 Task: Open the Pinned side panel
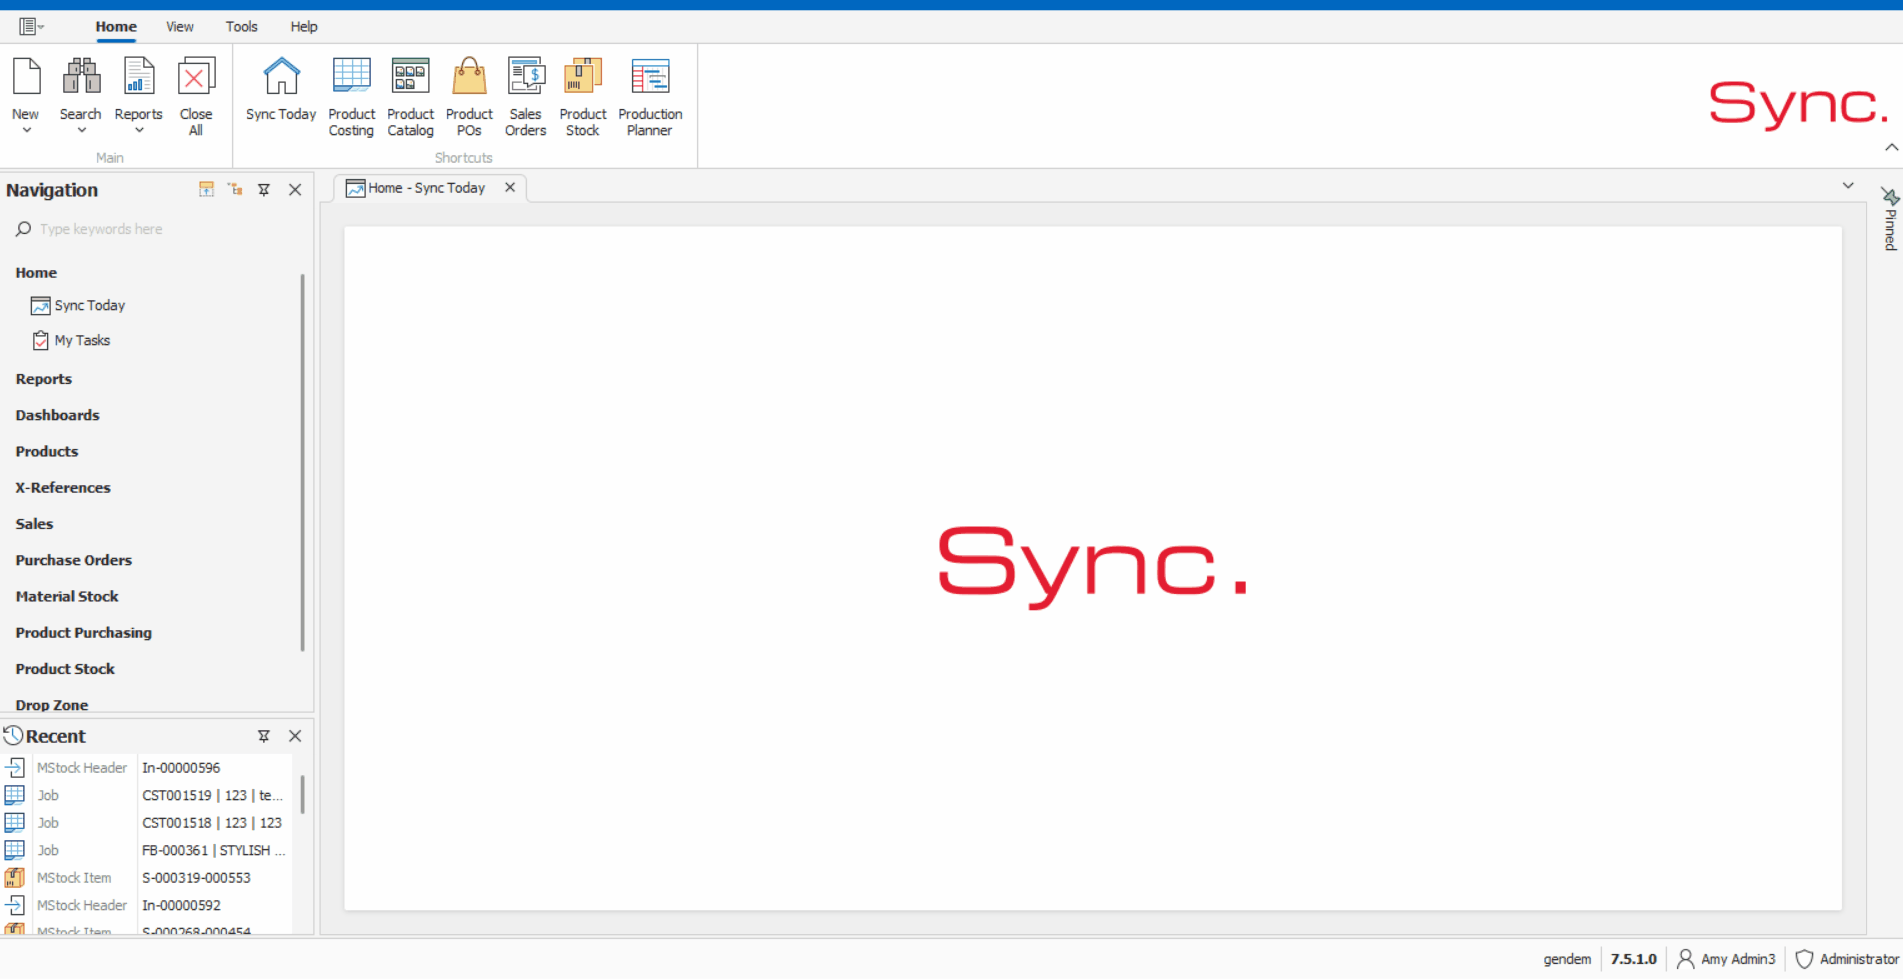[x=1889, y=220]
